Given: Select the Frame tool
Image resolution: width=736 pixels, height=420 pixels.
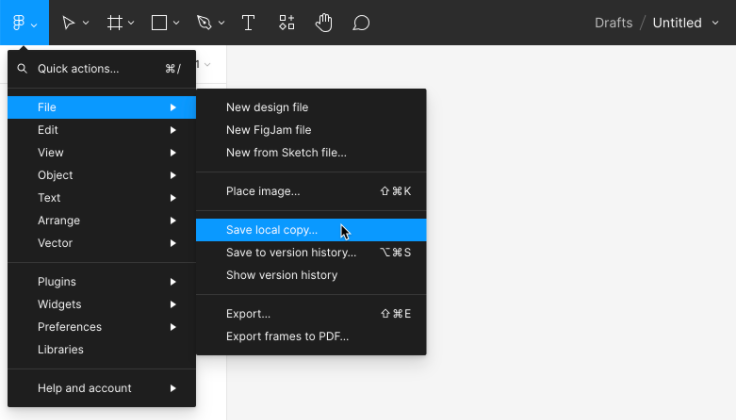Looking at the screenshot, I should pos(115,23).
